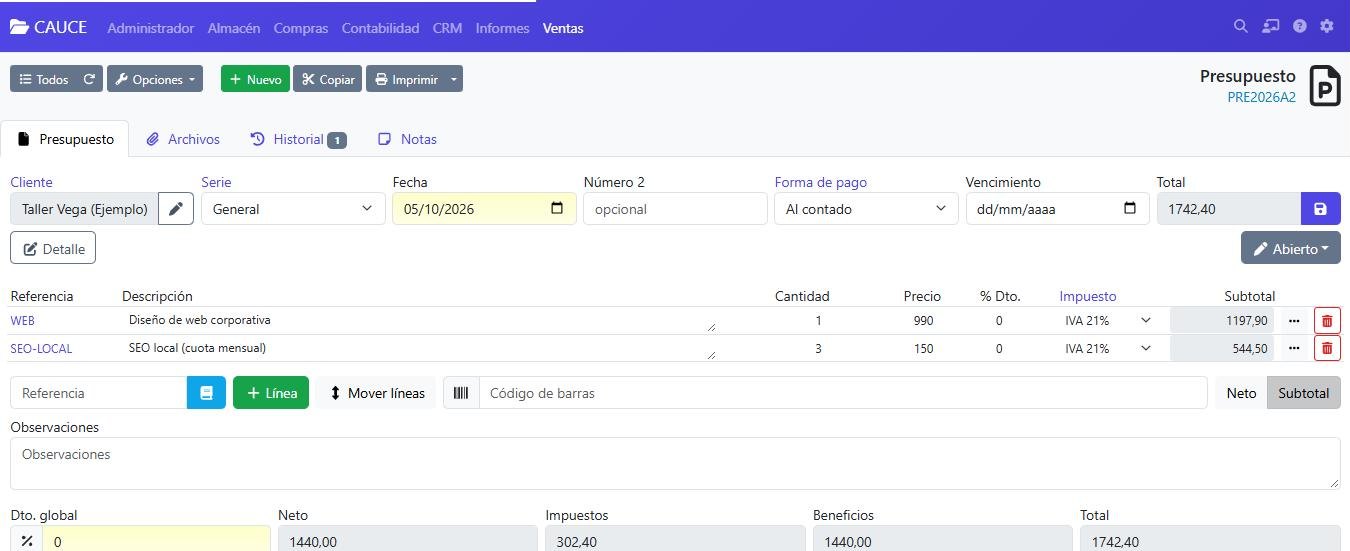Viewport: 1350px width, 551px height.
Task: Open the search magnifier icon
Action: pos(1241,26)
